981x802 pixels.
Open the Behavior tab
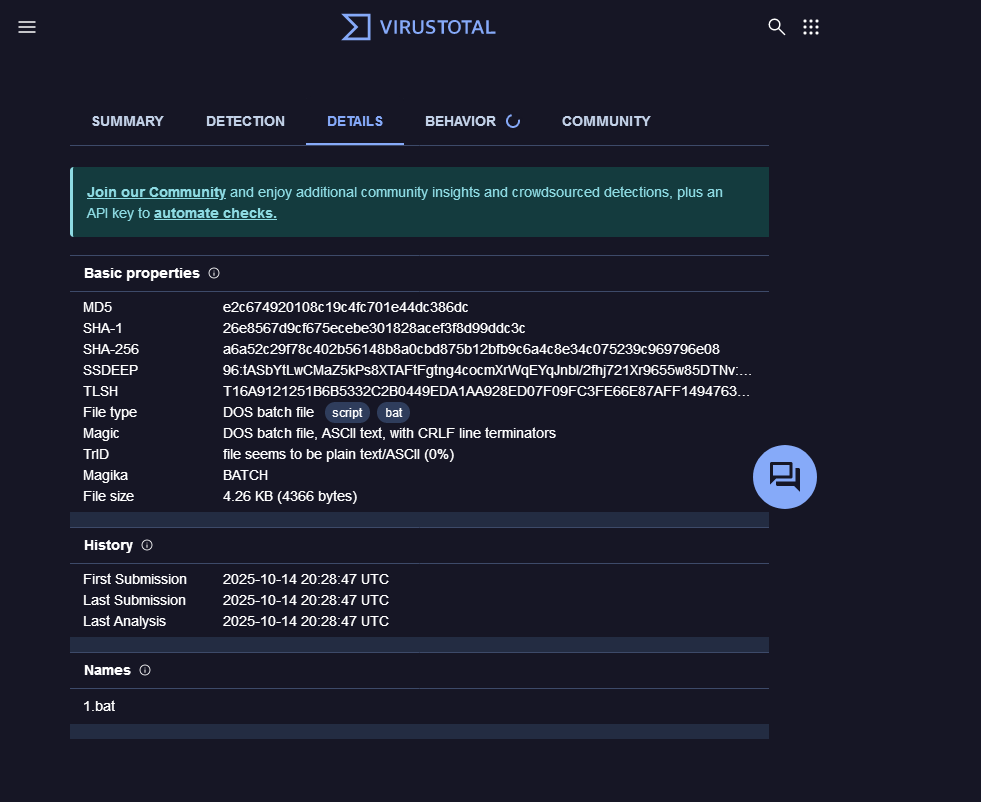[460, 121]
